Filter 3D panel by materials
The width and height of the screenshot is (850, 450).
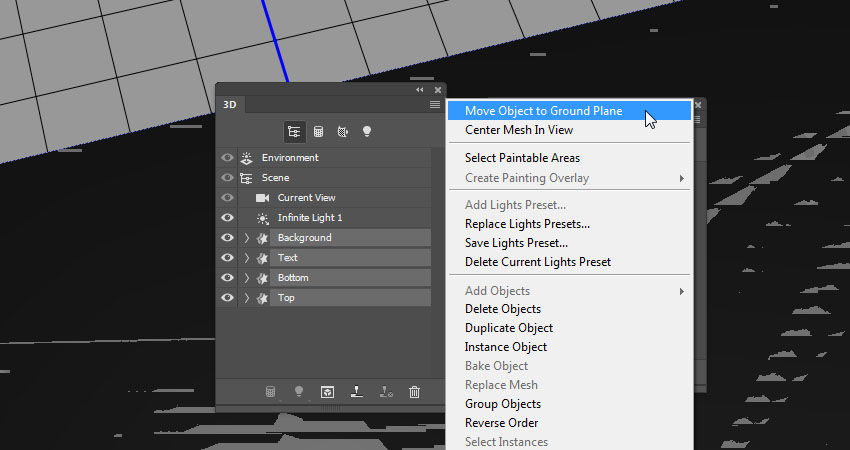click(x=343, y=132)
